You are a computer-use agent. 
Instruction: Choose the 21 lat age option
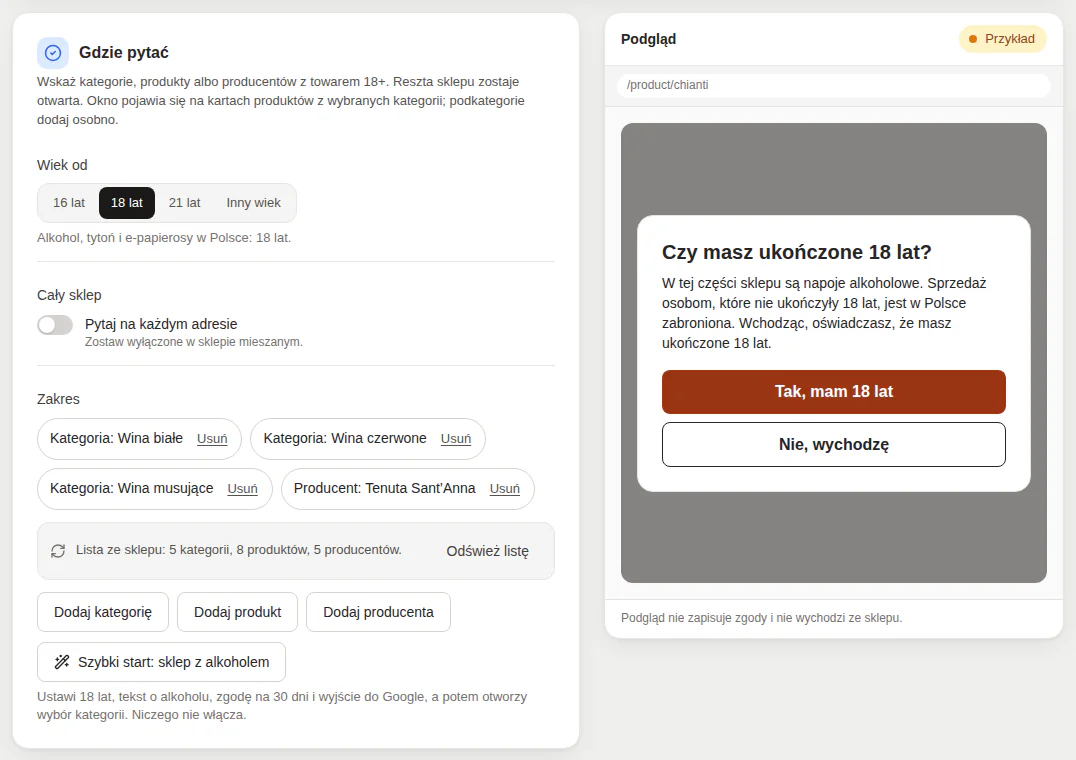click(185, 203)
